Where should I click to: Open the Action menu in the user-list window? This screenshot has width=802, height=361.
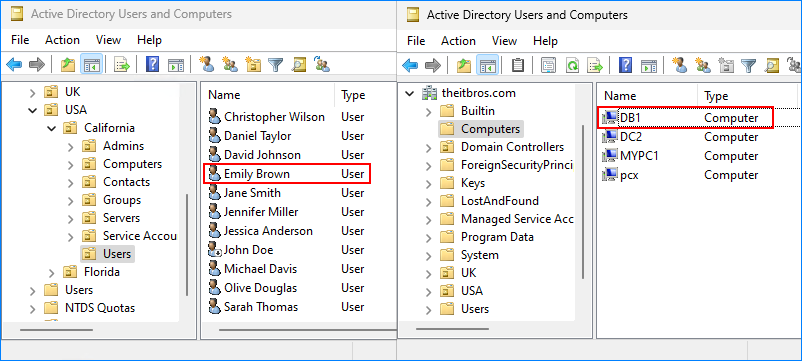[62, 40]
